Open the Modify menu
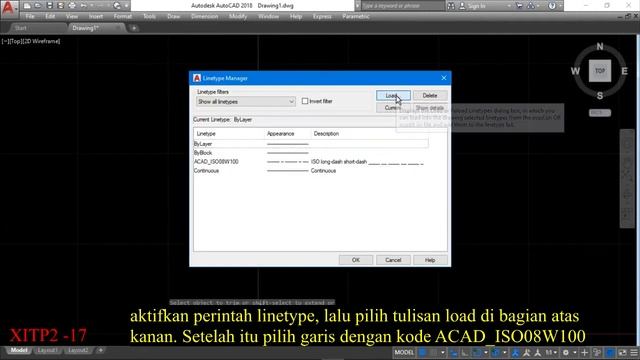This screenshot has height=360, width=640. click(238, 16)
